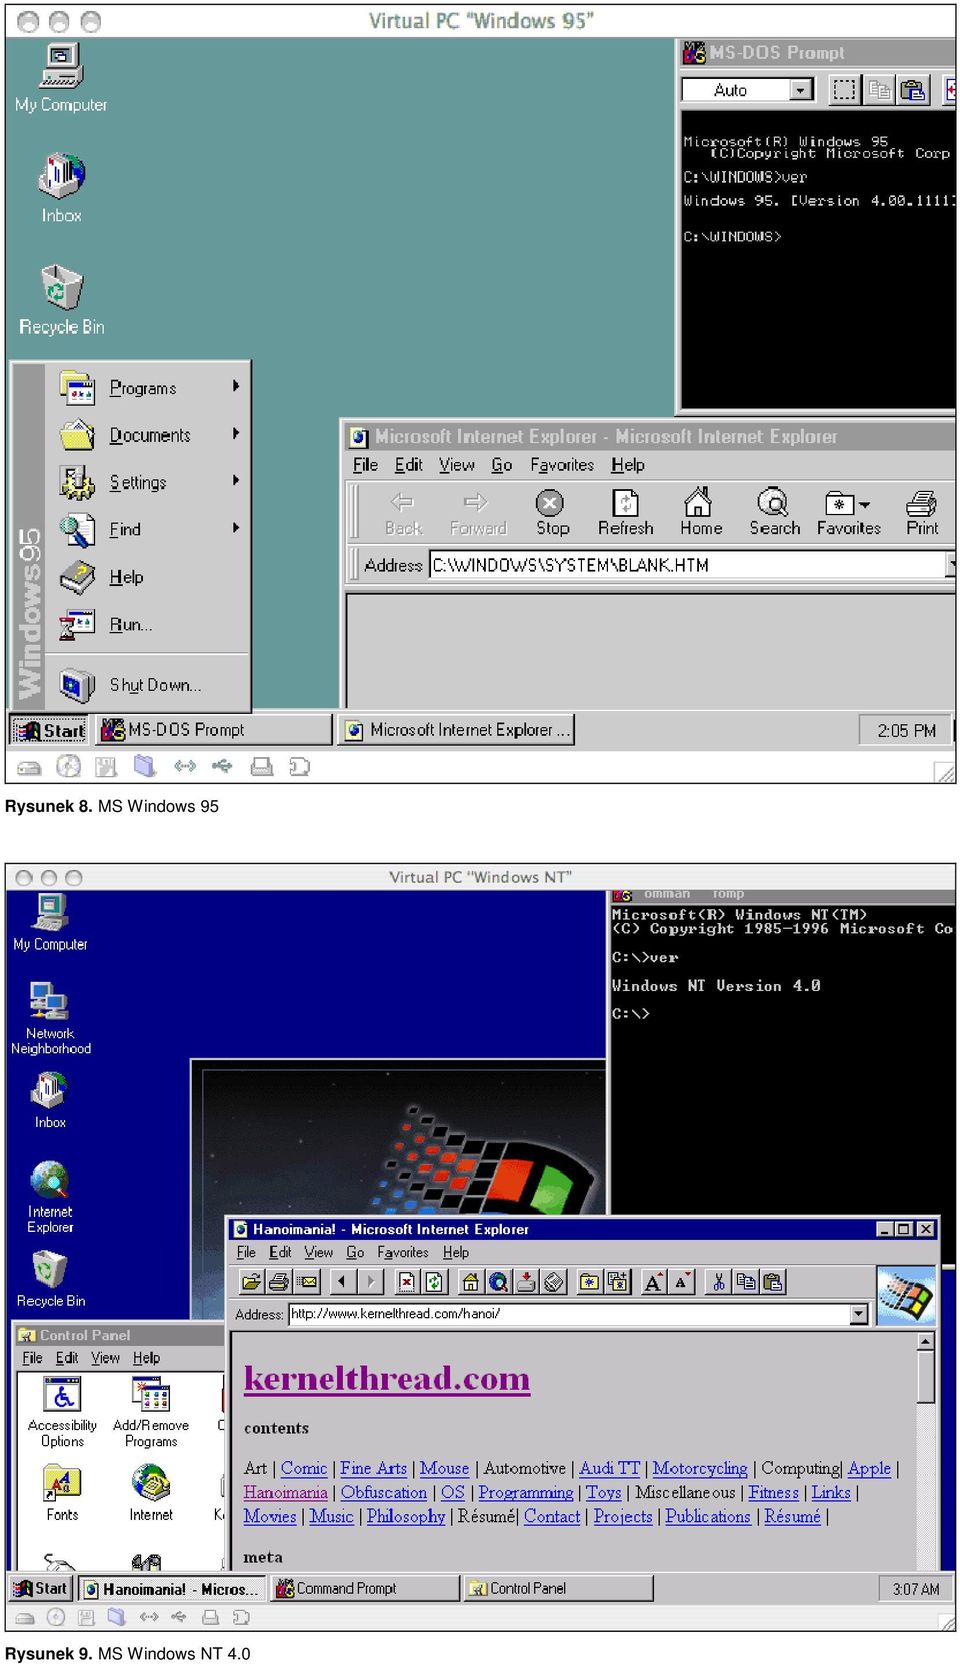Click the larger font icon in Hanoimania IE toolbar

[x=654, y=1281]
